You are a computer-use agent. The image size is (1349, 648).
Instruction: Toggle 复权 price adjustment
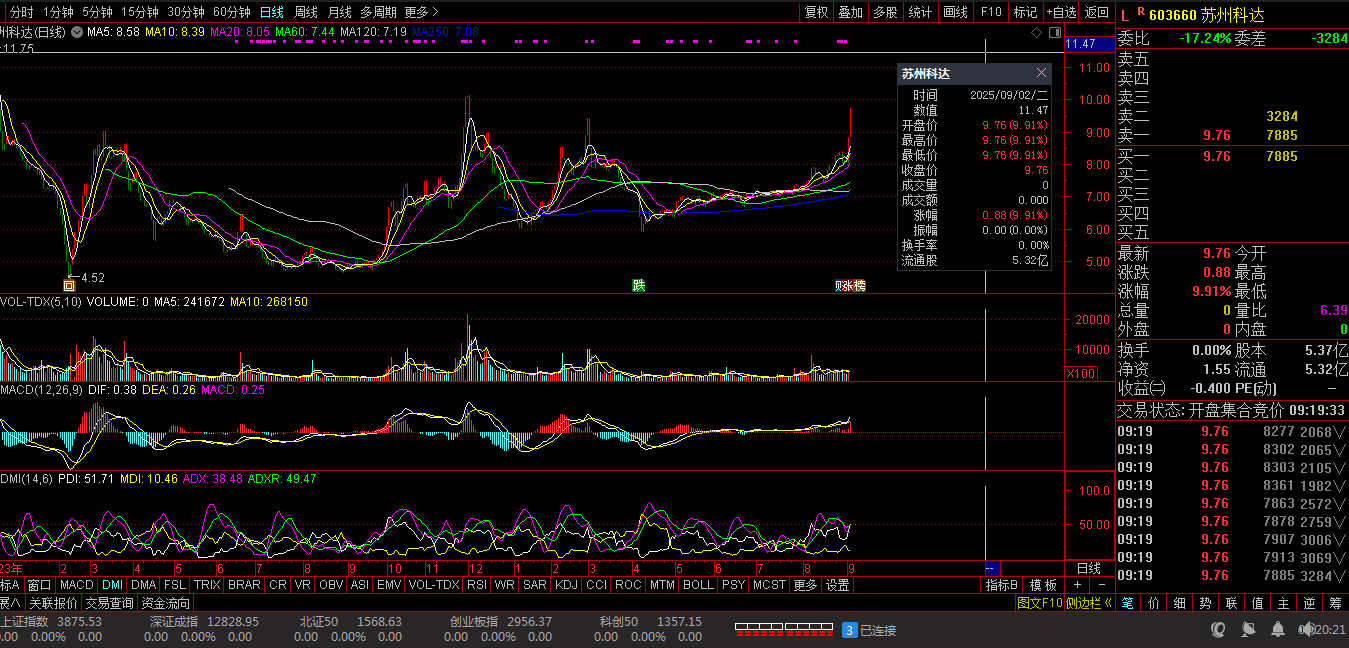coord(817,12)
